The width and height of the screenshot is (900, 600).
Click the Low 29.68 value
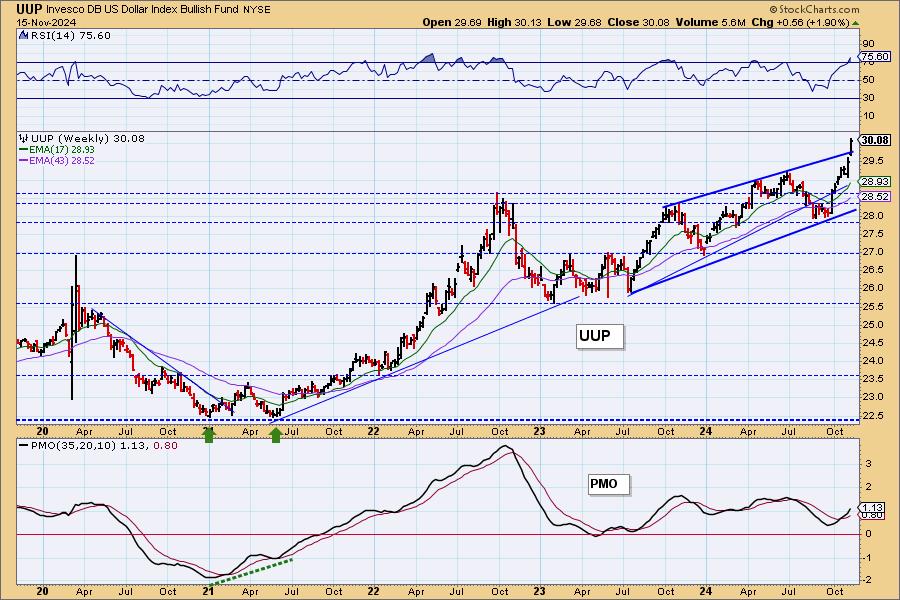(575, 22)
